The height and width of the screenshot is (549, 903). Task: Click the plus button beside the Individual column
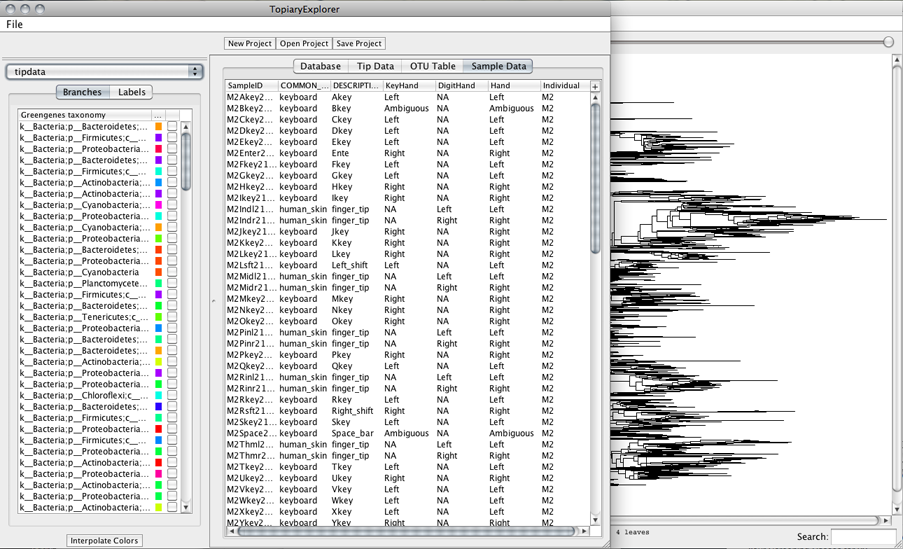[x=595, y=86]
